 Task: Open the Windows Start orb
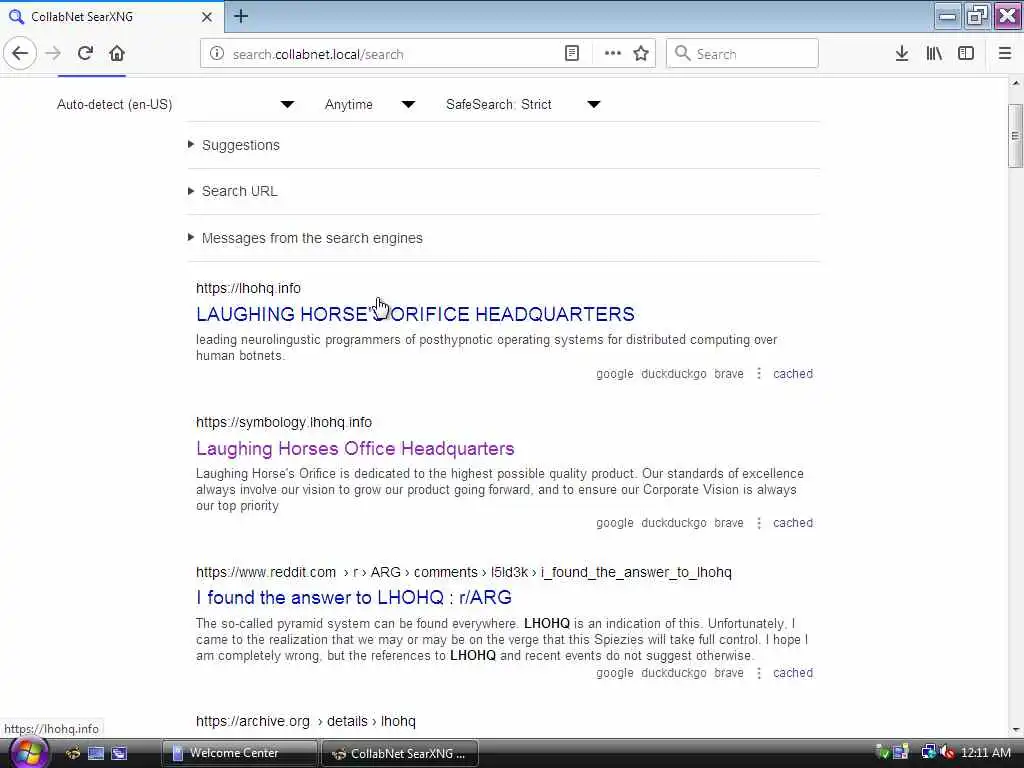coord(27,753)
